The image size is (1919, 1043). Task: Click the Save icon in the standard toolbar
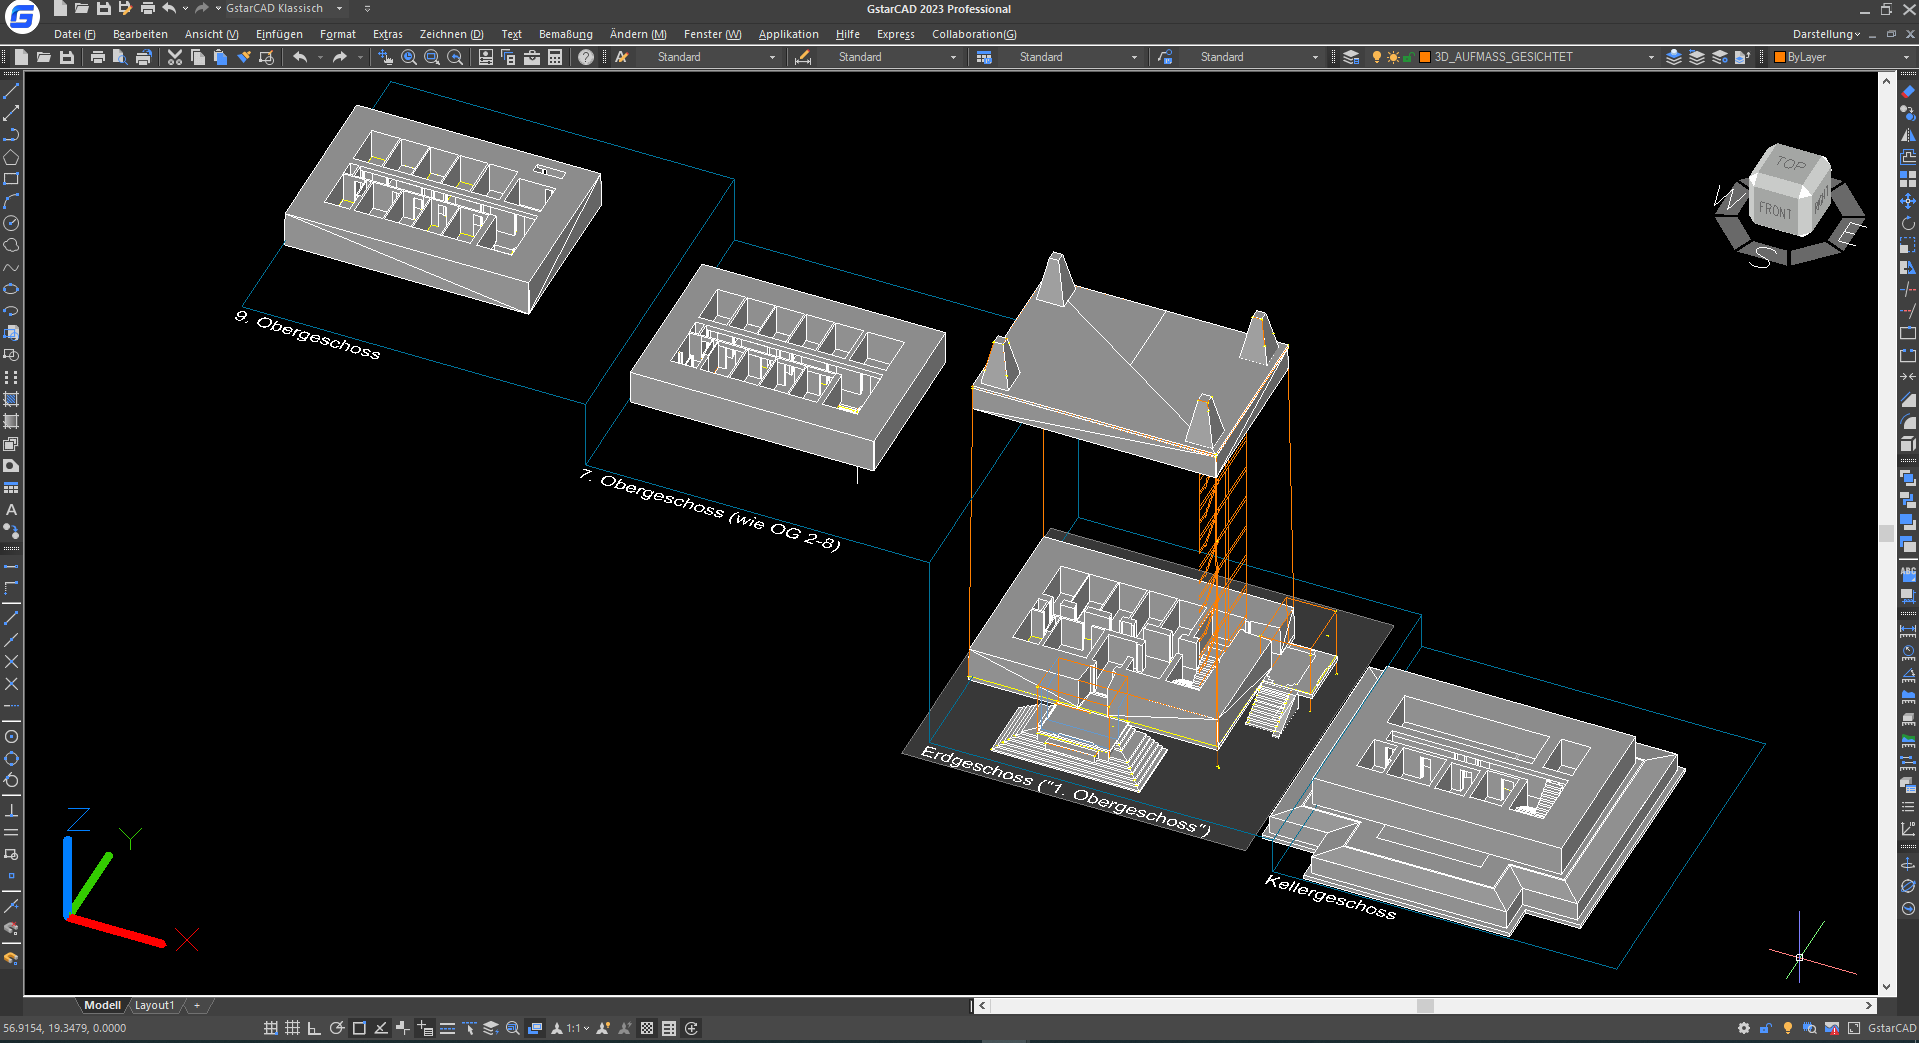(67, 58)
